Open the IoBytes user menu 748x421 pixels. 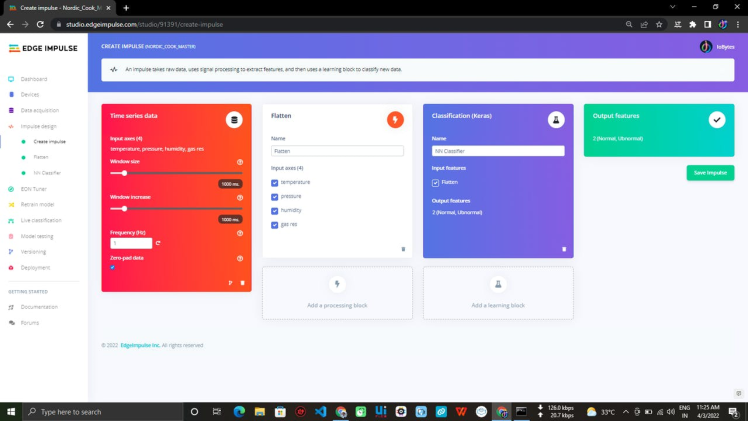point(725,47)
